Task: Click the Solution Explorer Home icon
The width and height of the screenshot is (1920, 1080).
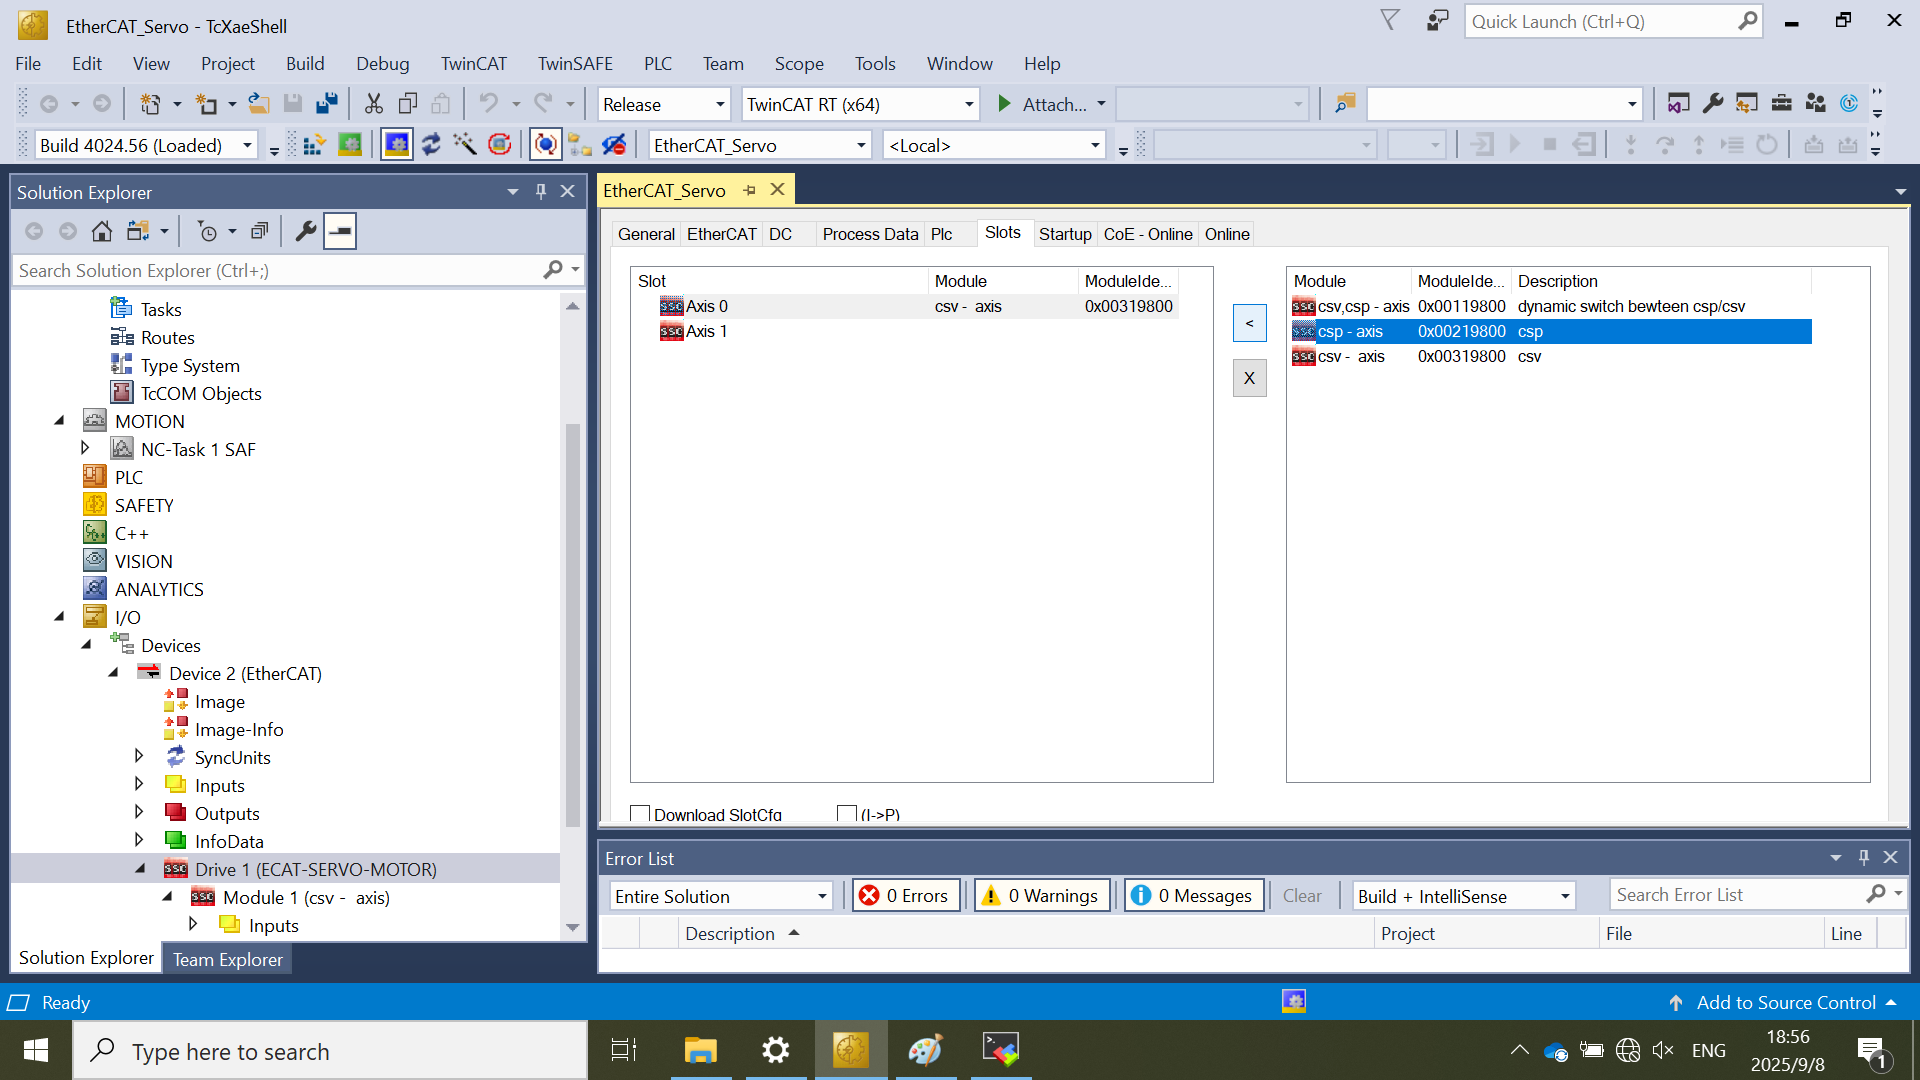Action: point(102,232)
